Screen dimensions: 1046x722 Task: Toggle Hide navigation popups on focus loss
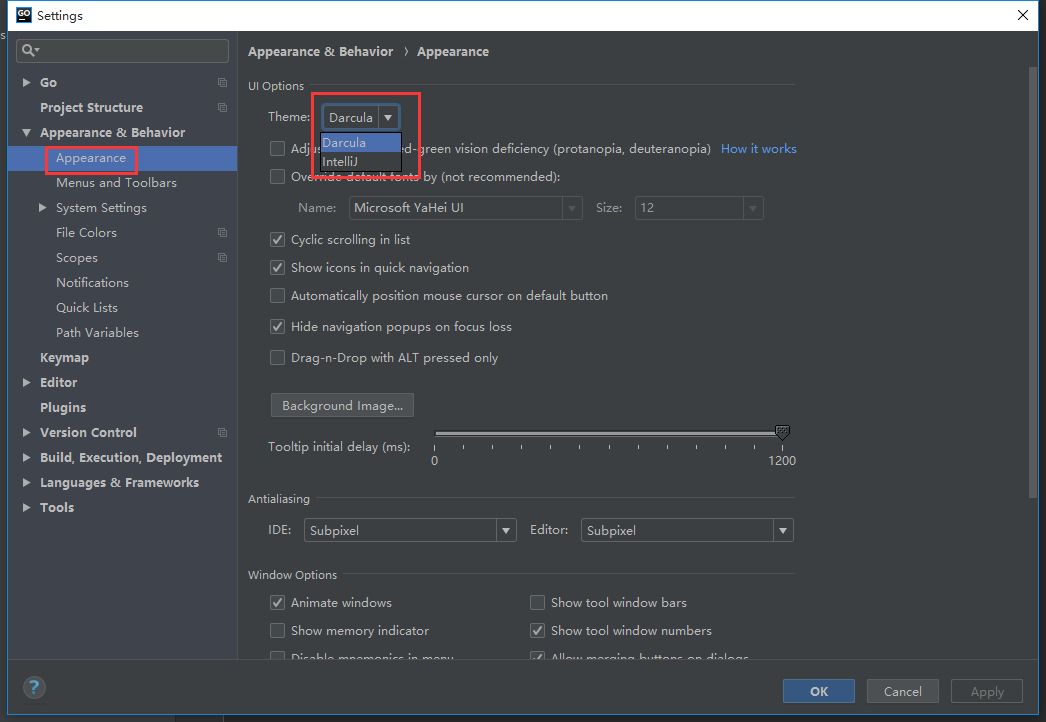click(x=277, y=327)
